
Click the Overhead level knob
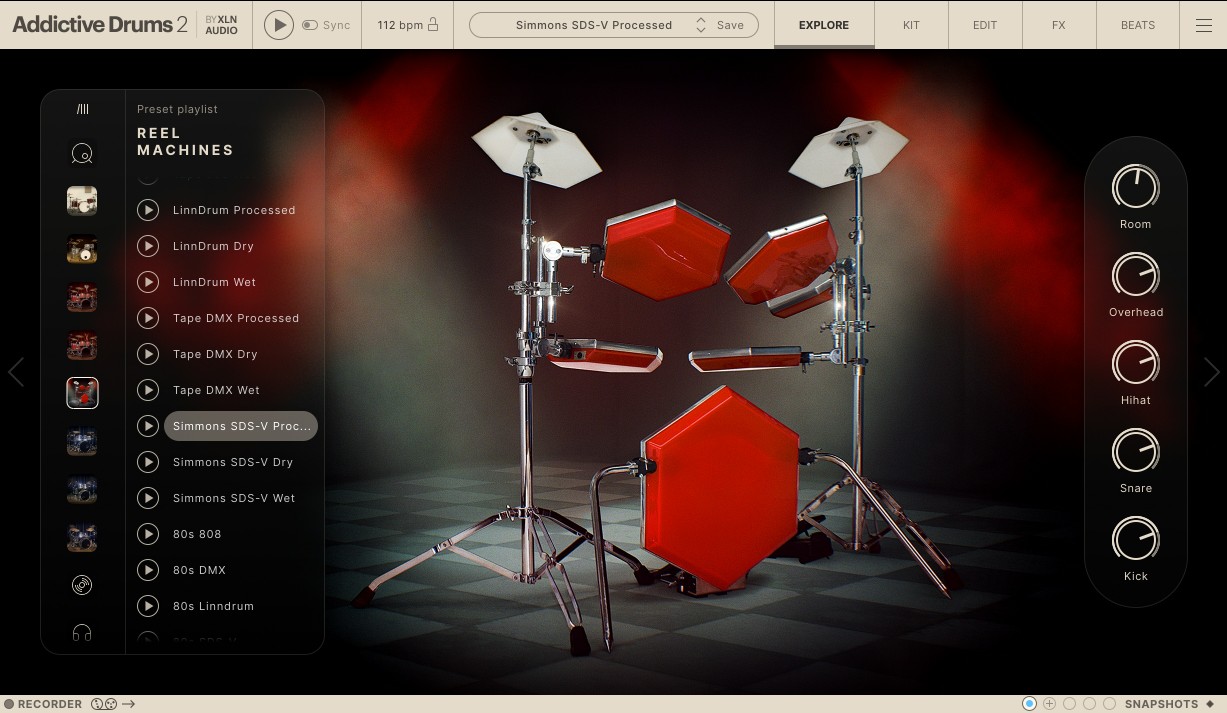1136,275
